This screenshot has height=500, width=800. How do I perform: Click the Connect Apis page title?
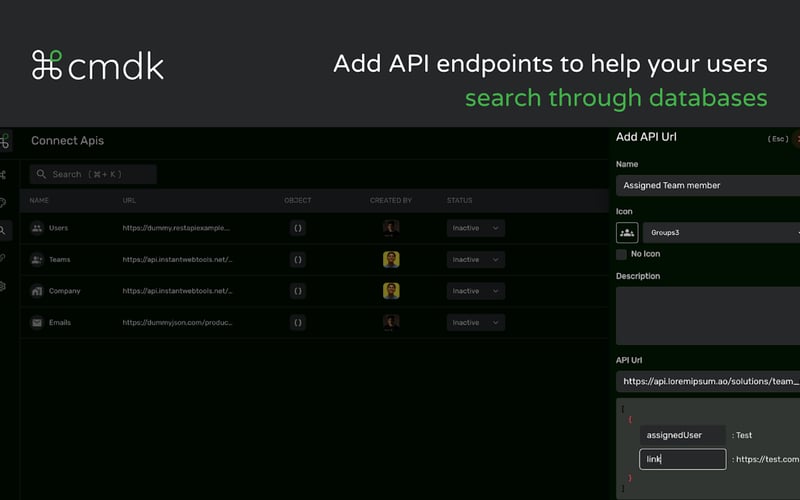[67, 140]
